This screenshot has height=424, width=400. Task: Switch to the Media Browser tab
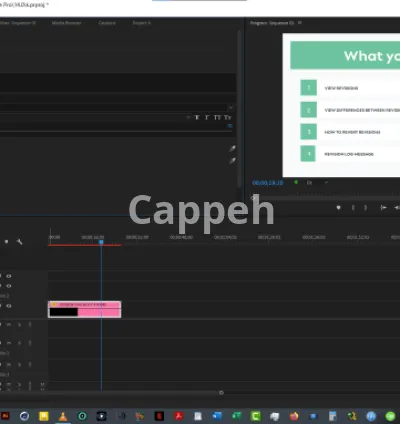pos(66,23)
